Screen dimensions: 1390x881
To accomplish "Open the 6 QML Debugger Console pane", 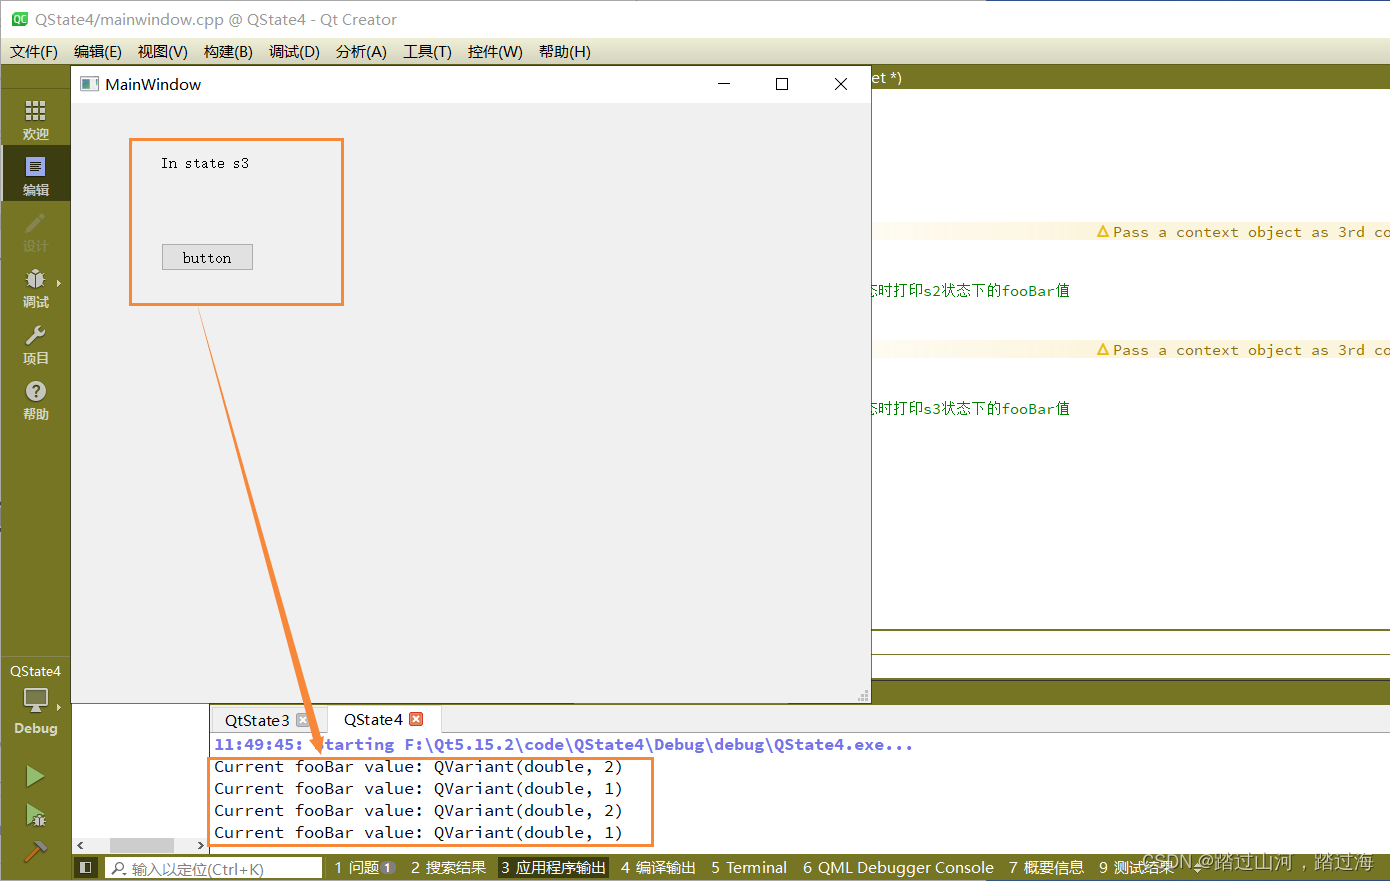I will pos(898,868).
